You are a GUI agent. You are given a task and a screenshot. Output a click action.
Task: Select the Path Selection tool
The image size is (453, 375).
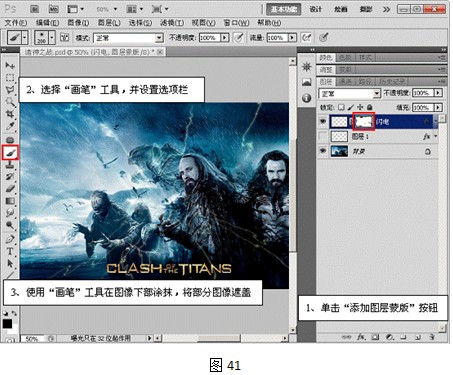click(10, 263)
